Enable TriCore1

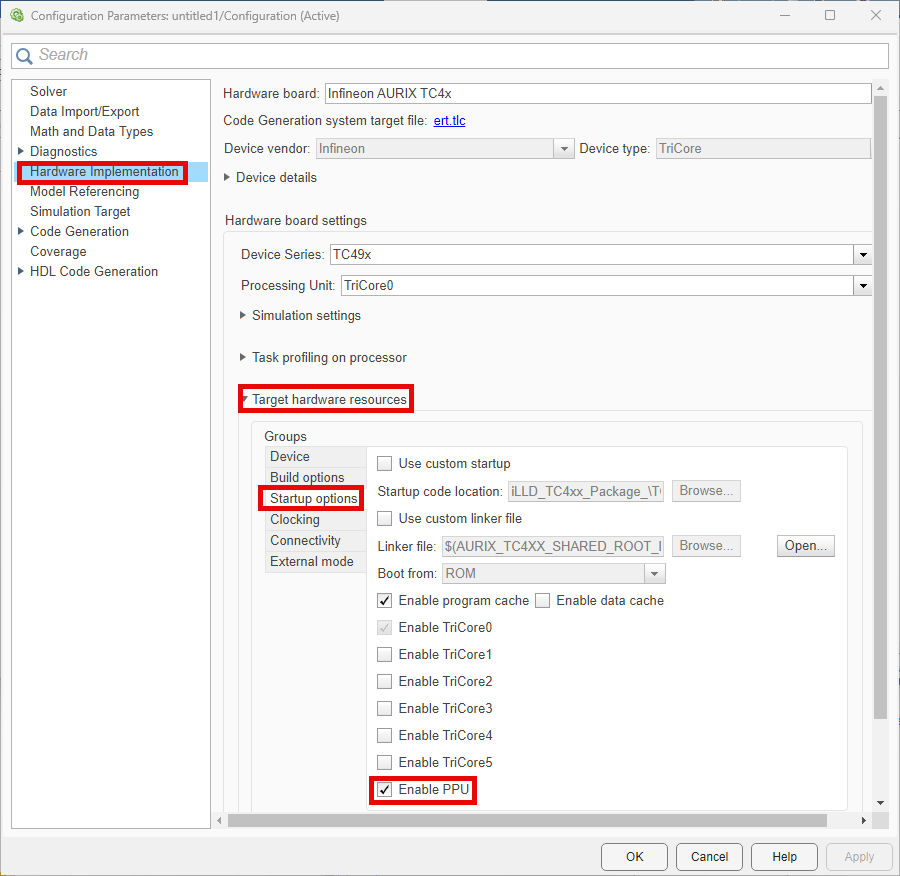384,654
